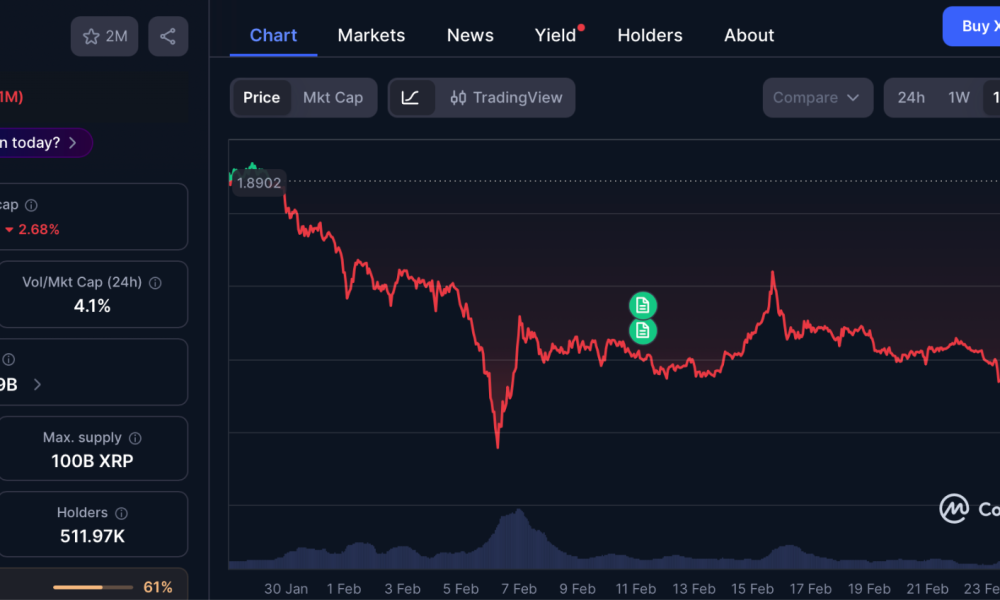Click the blue Buy button
The width and height of the screenshot is (1000, 600).
point(974,27)
